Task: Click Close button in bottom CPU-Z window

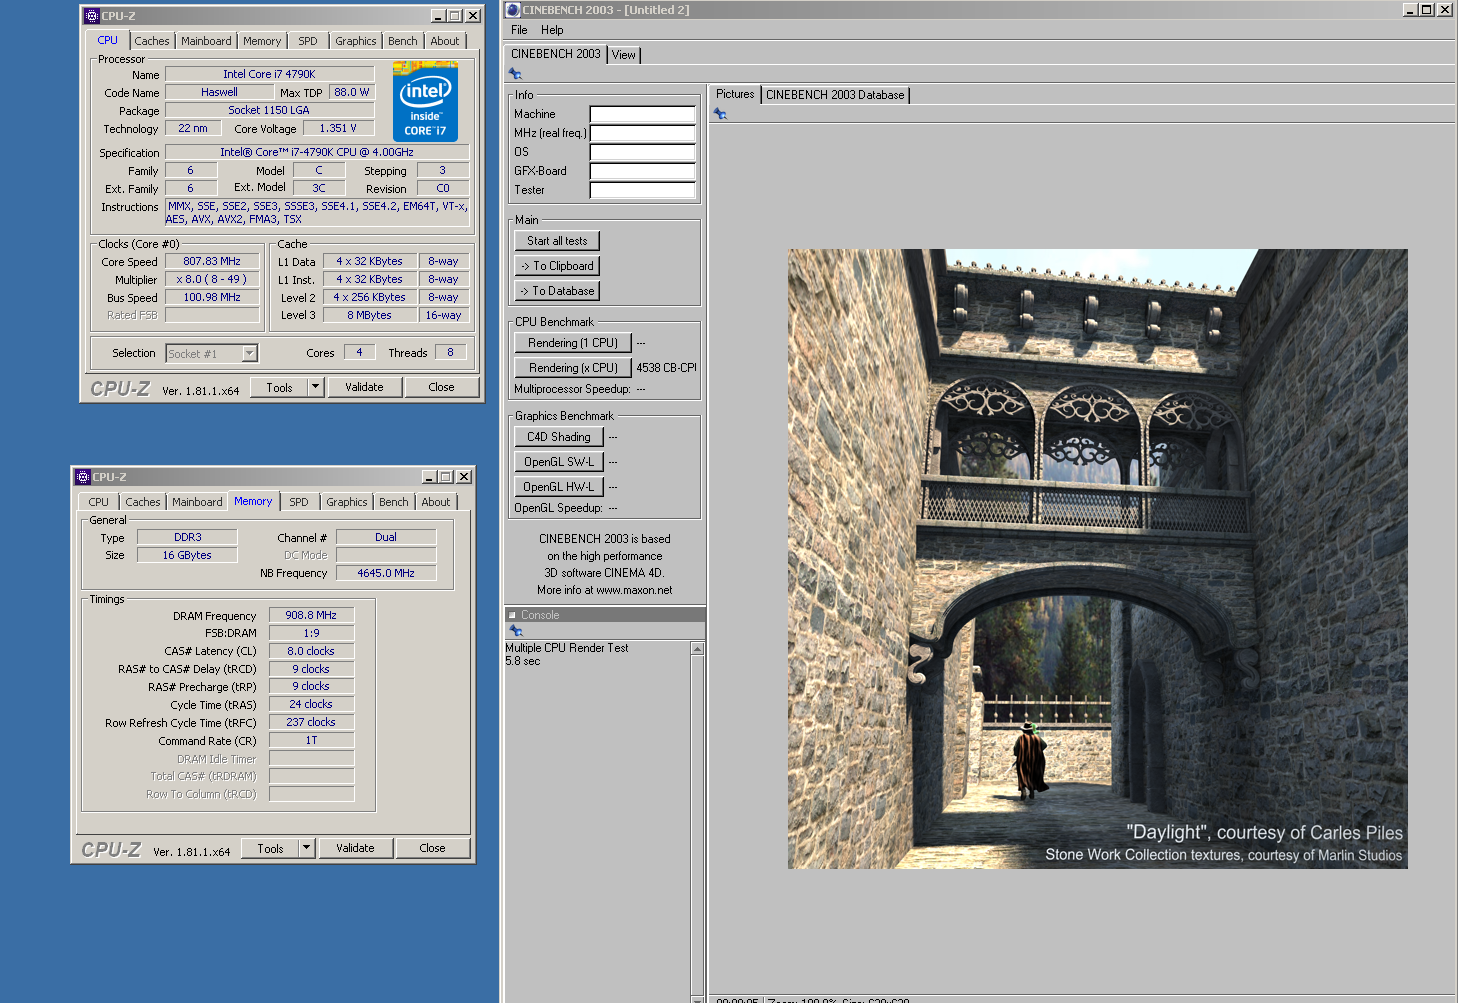Action: click(x=432, y=848)
